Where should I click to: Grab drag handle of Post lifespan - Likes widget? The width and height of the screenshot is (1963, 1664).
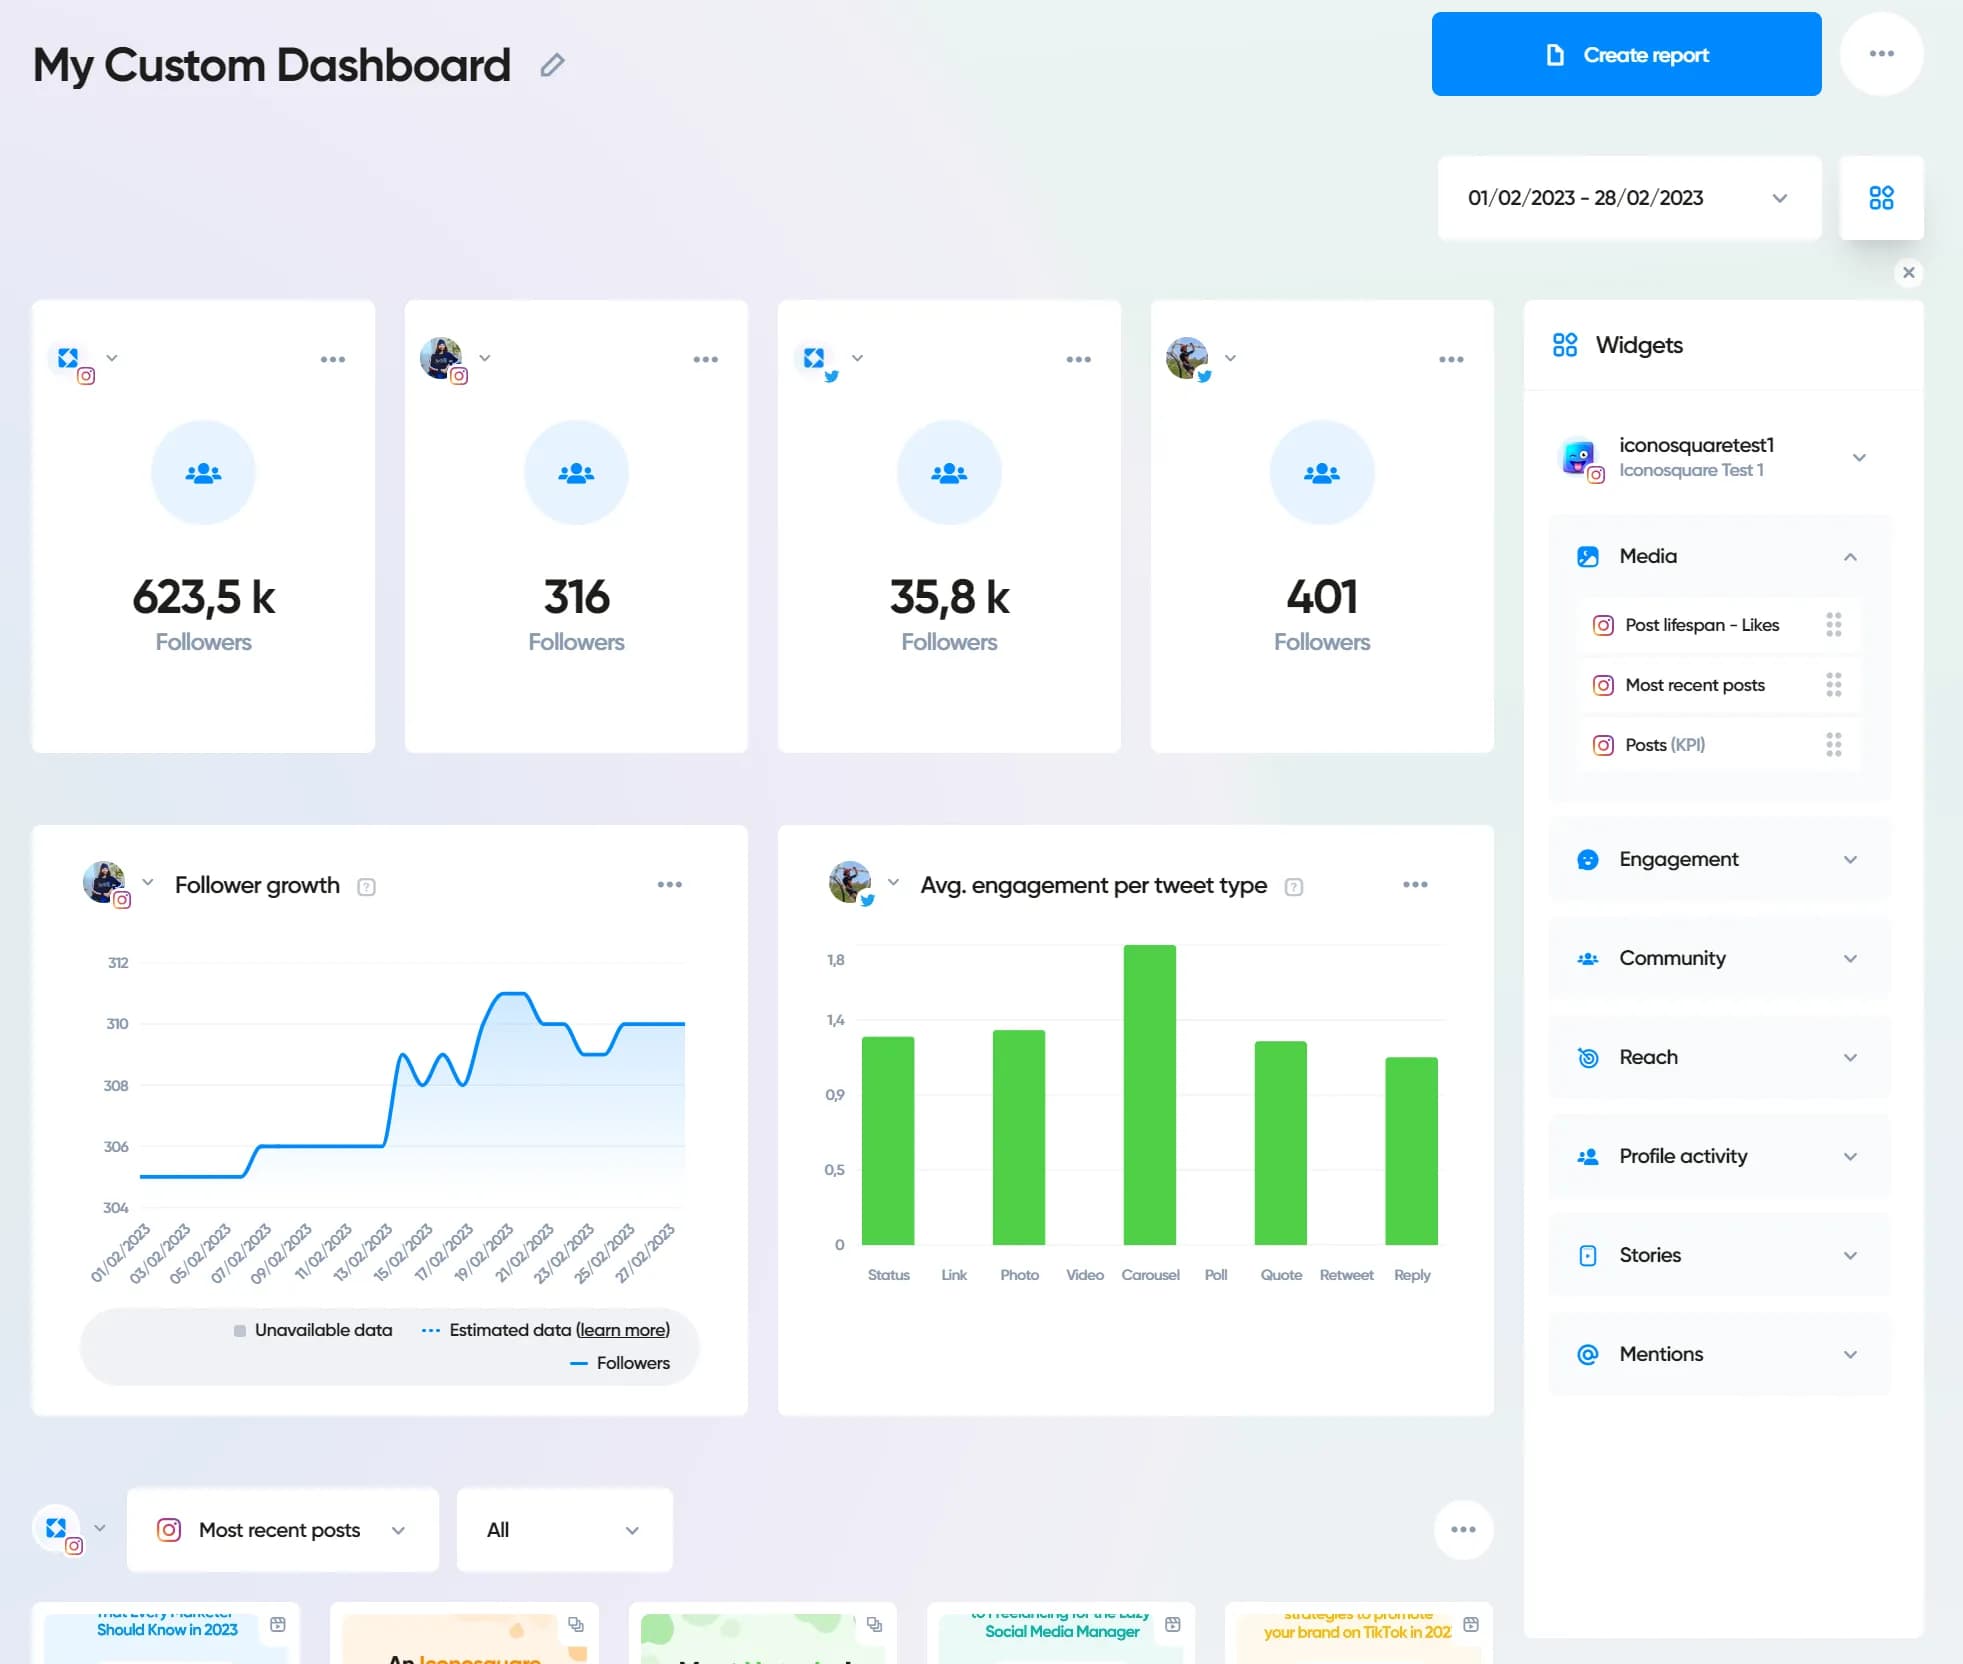pos(1833,625)
